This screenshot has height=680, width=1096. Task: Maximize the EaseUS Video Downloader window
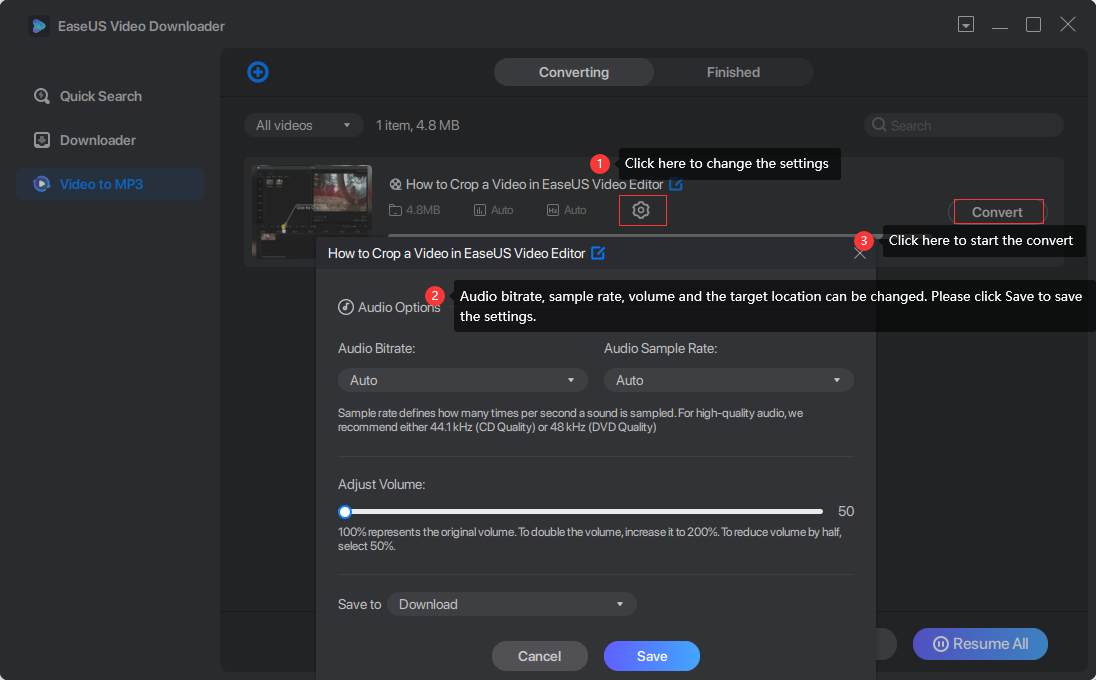point(1033,24)
